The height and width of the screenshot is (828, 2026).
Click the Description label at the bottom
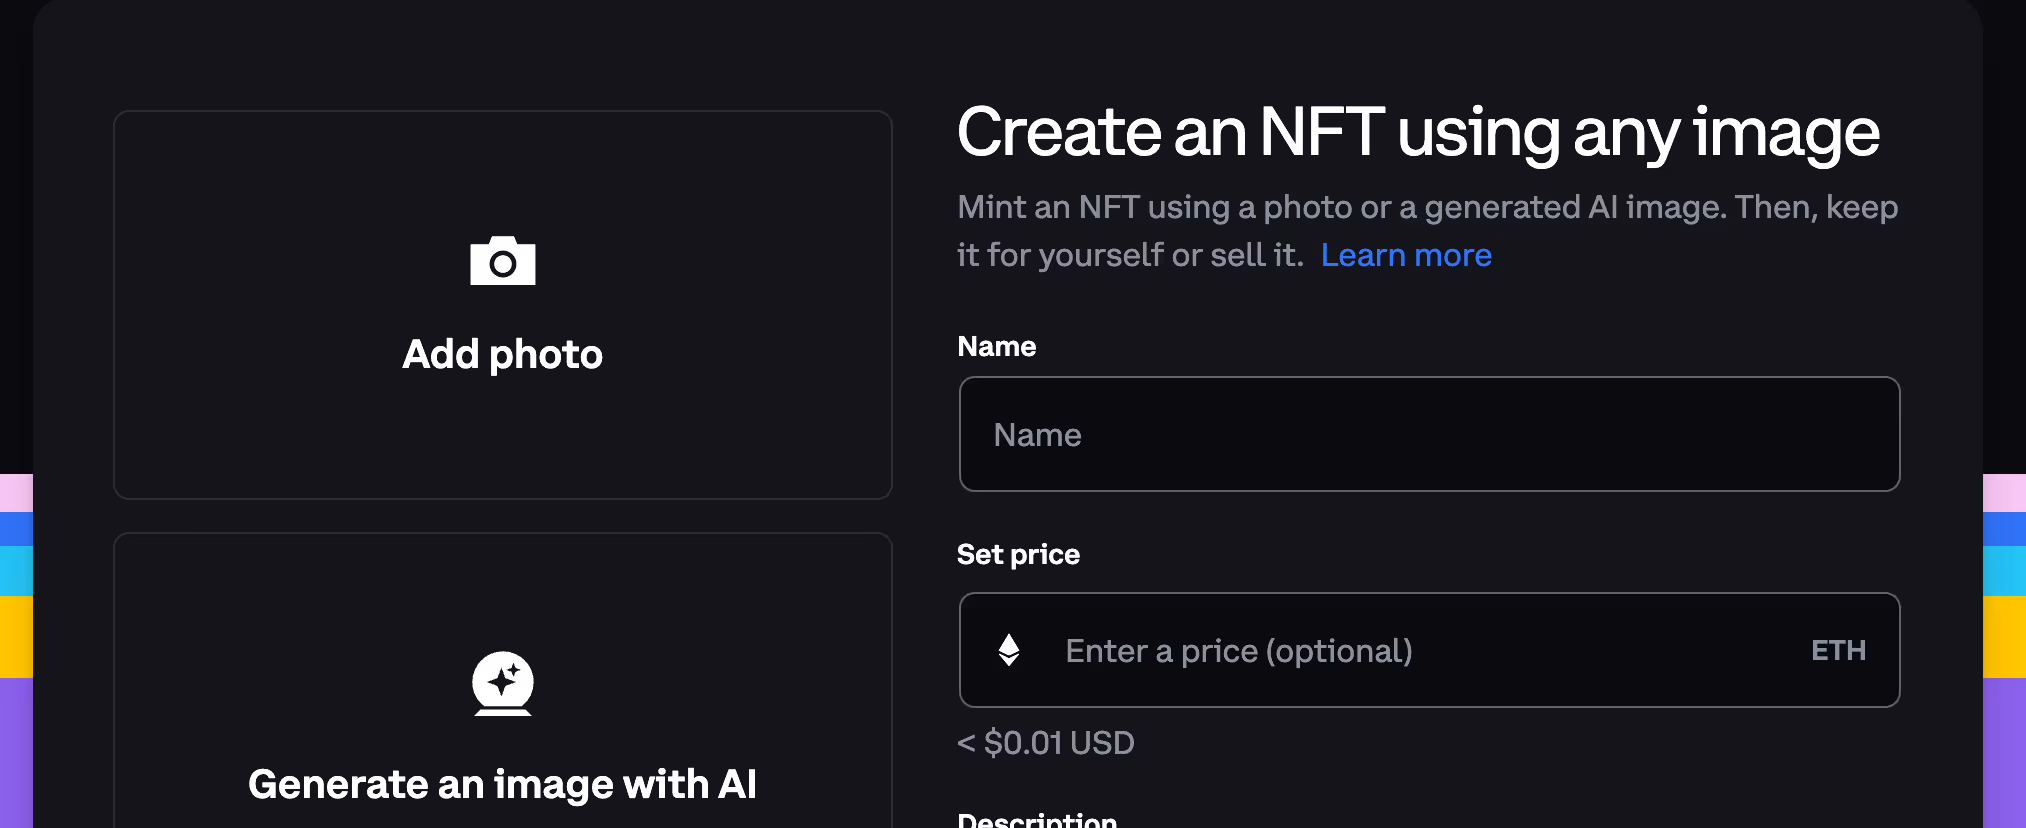1037,820
